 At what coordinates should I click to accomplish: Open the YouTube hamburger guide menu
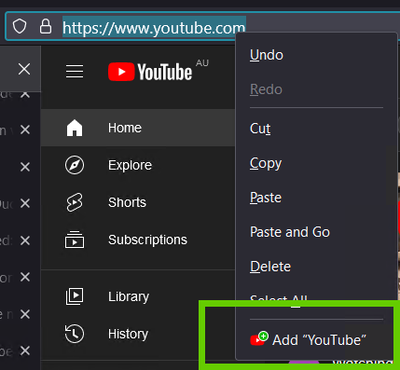tap(75, 71)
